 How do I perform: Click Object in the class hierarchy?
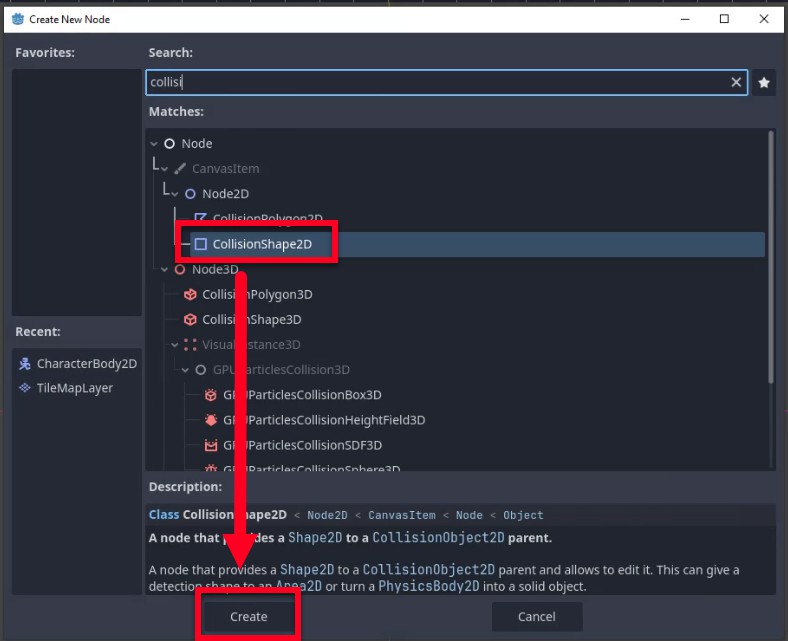pyautogui.click(x=523, y=515)
